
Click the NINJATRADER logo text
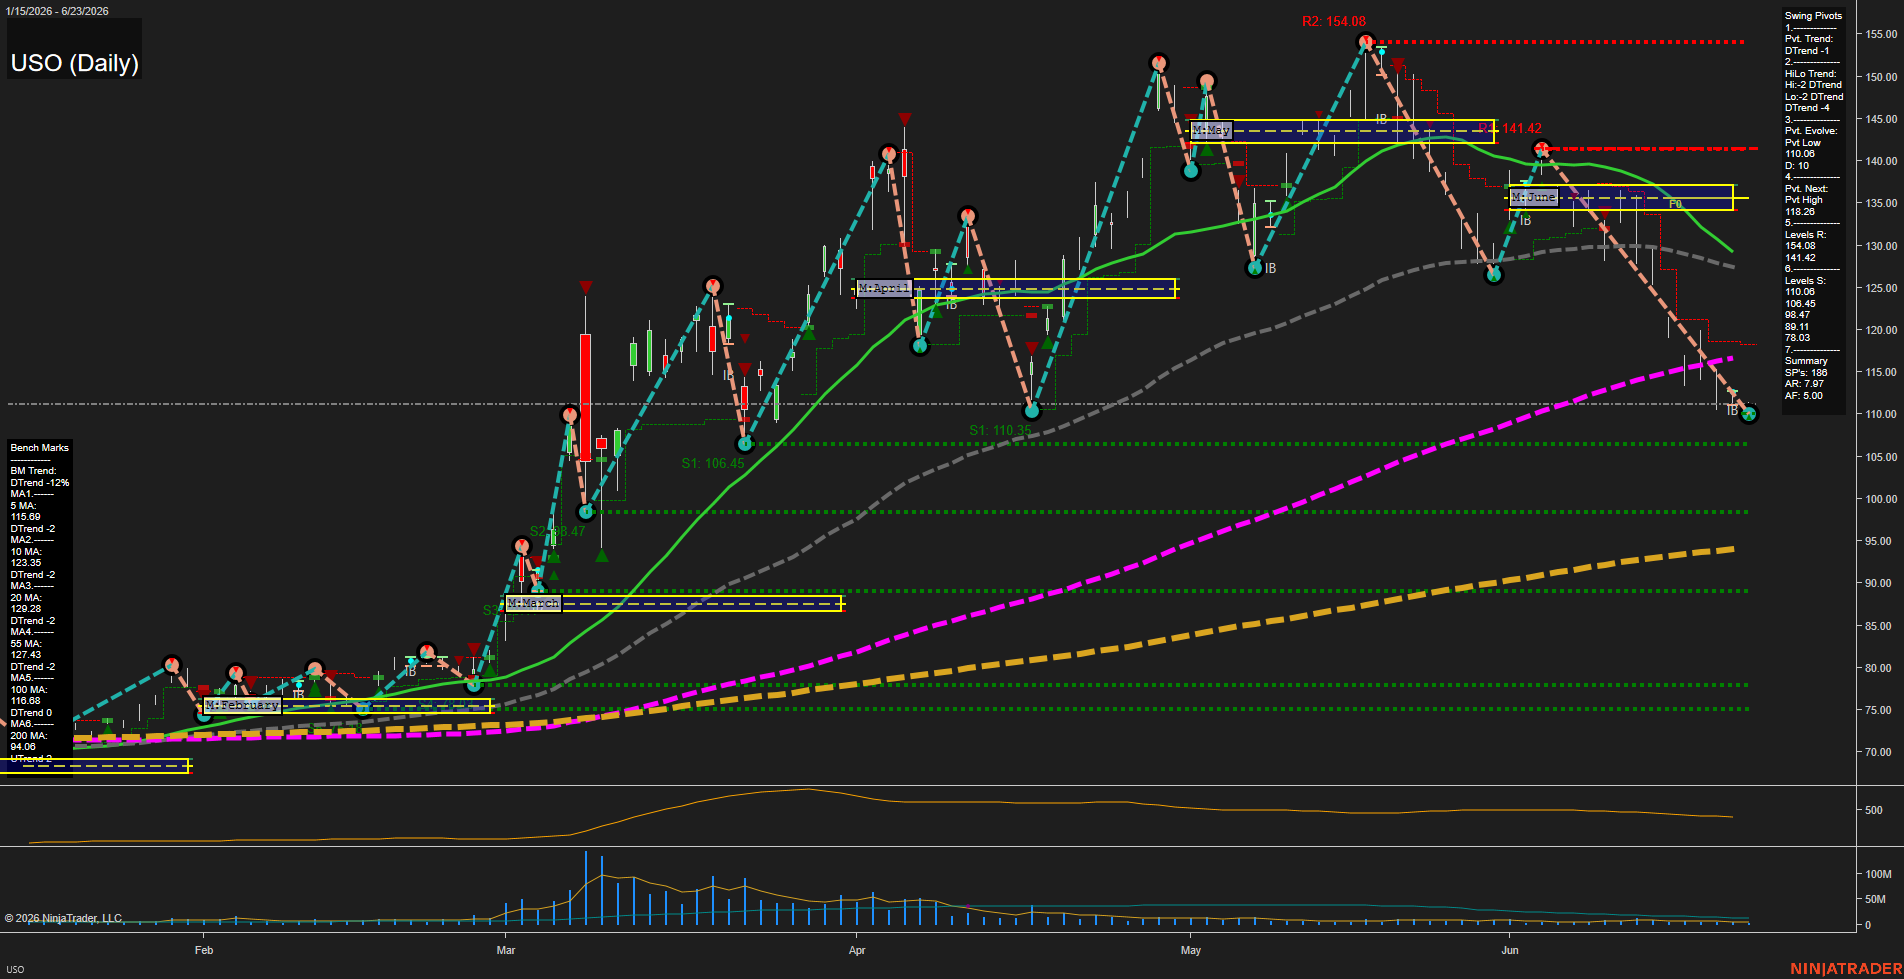coord(1845,969)
